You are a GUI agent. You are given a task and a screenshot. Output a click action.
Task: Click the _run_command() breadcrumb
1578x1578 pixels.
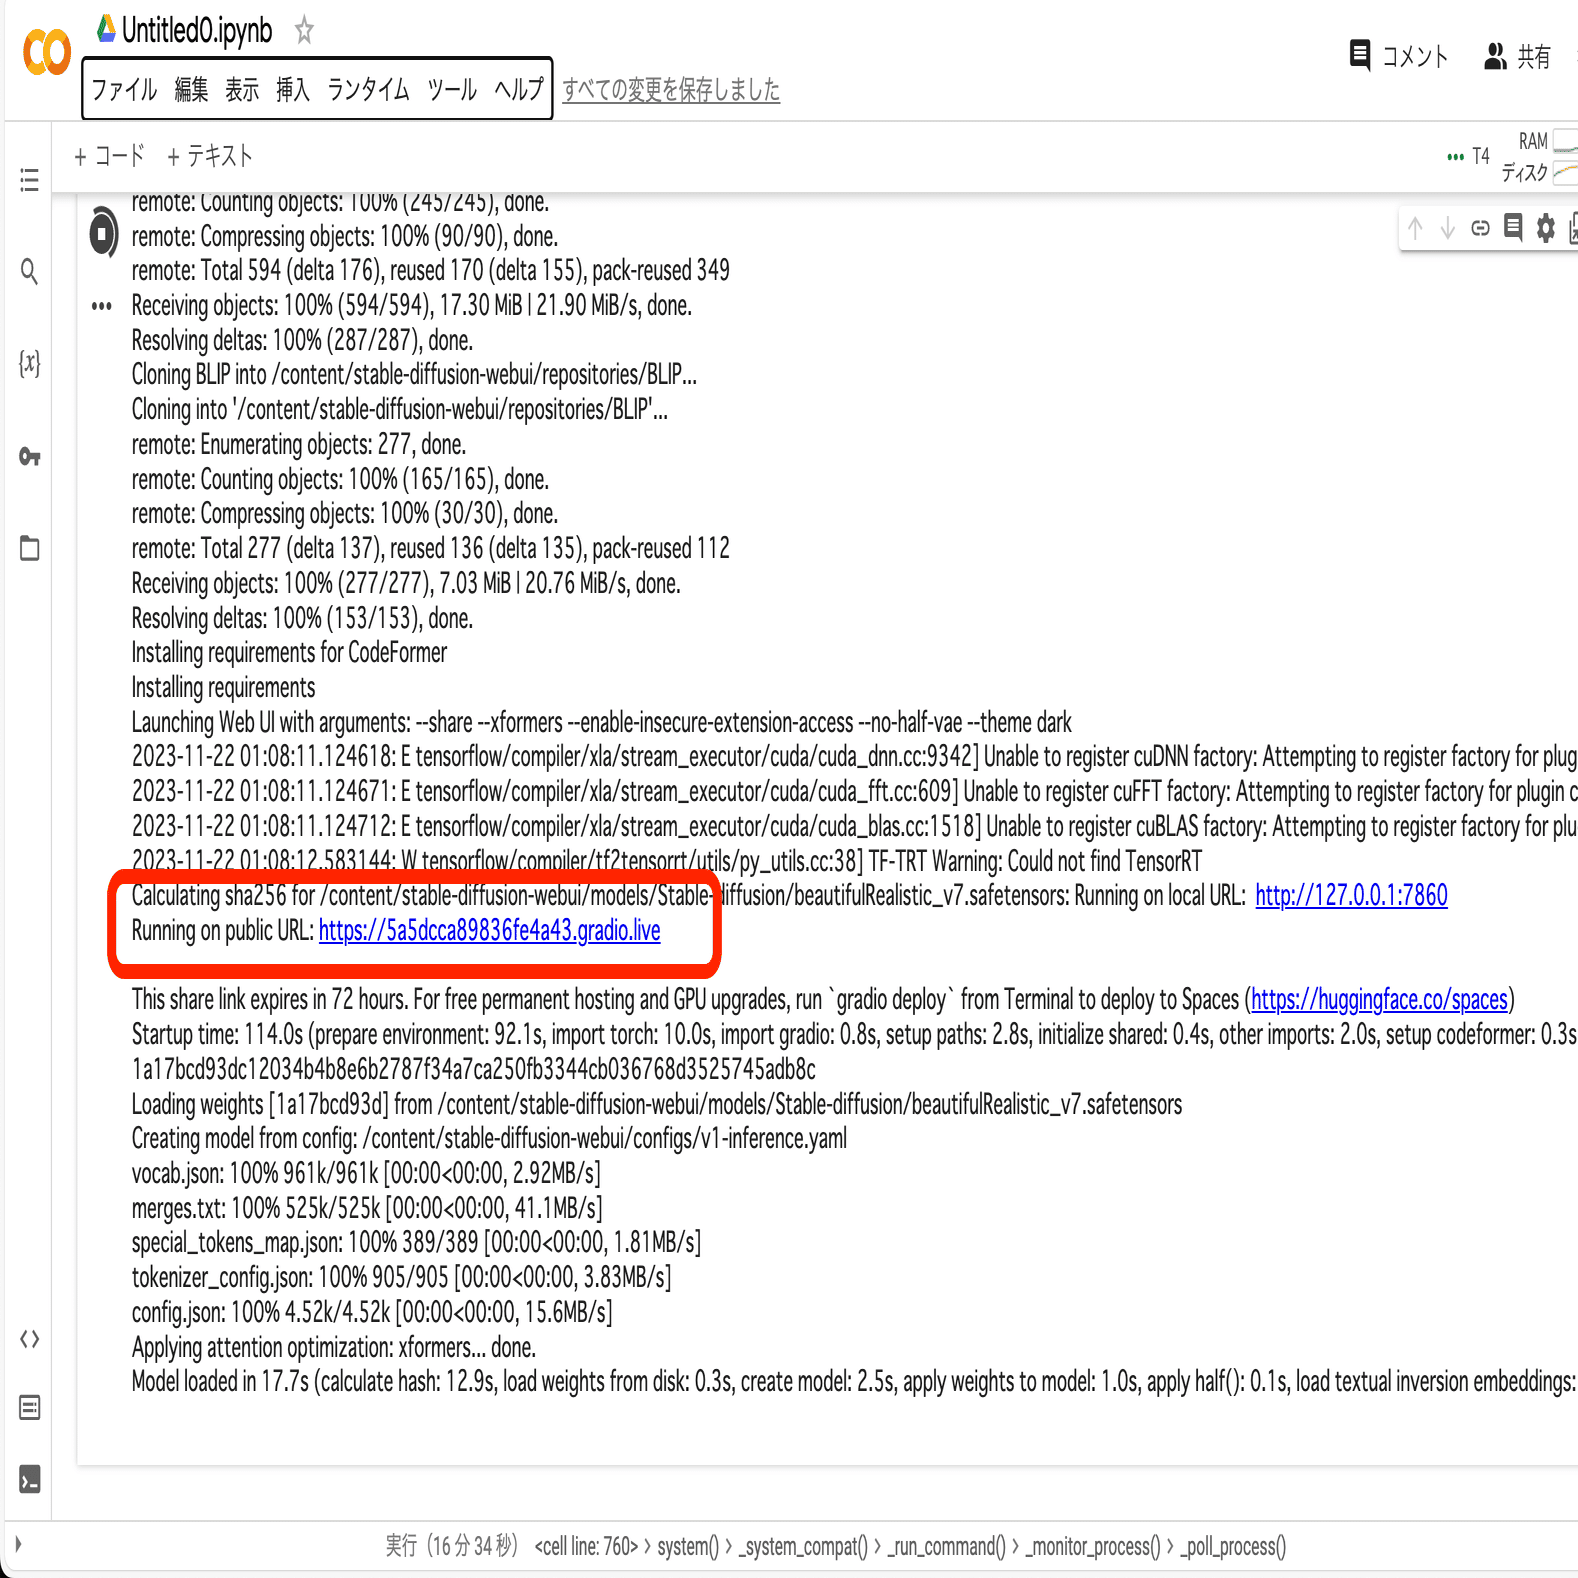tap(946, 1546)
